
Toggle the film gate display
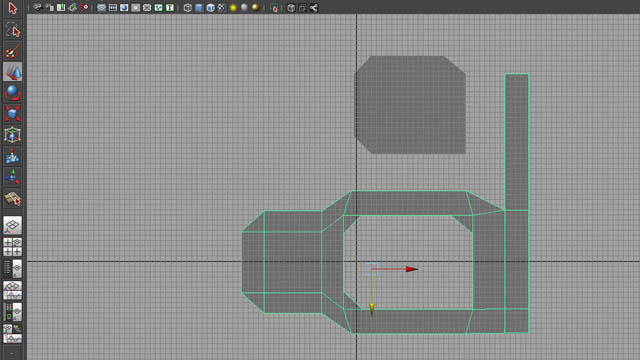click(x=113, y=7)
